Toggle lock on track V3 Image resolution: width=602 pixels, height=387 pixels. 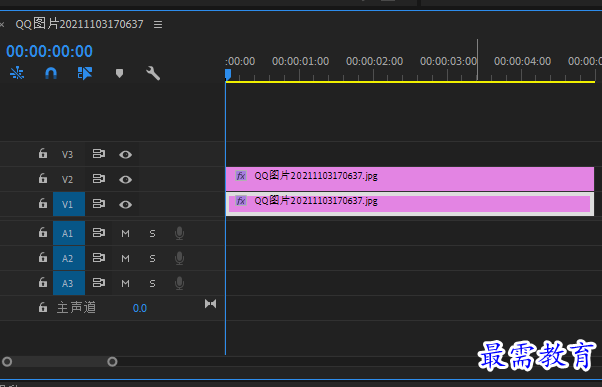[x=43, y=154]
